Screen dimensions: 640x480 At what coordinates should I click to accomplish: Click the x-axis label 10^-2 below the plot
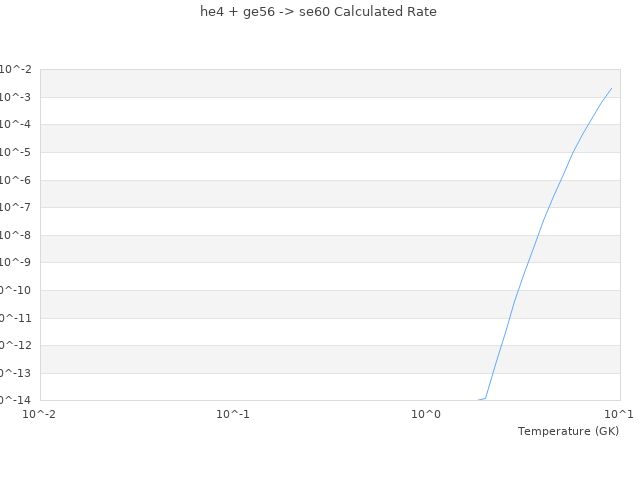click(40, 414)
